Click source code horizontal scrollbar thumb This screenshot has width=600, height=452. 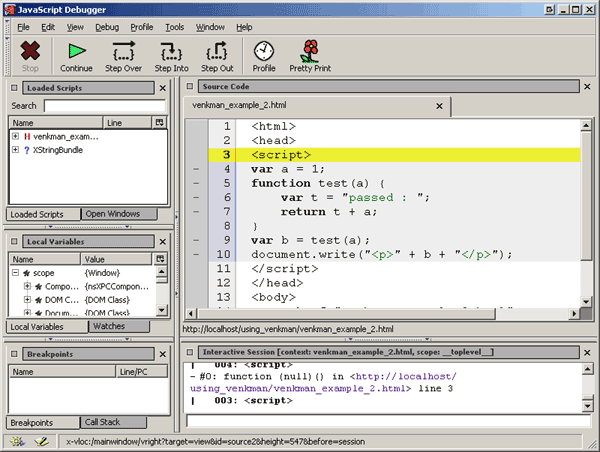coord(346,314)
